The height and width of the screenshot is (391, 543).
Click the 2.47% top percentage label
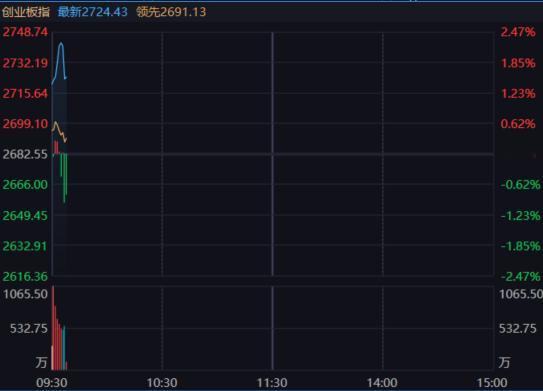click(x=518, y=32)
